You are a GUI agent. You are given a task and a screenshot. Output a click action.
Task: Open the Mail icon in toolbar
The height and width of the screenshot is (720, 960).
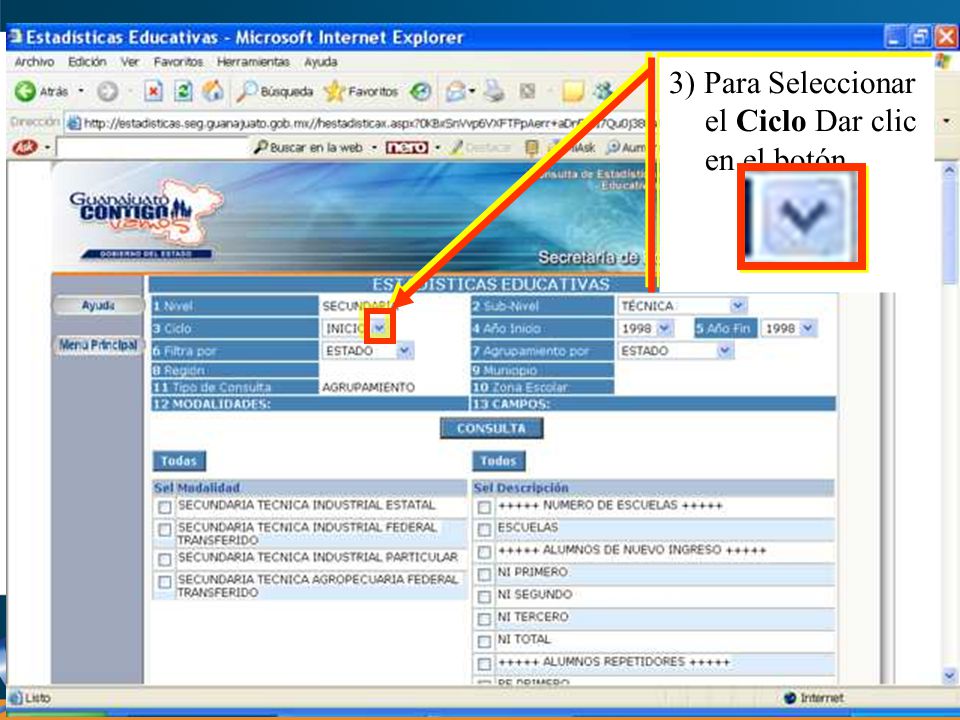pos(456,92)
